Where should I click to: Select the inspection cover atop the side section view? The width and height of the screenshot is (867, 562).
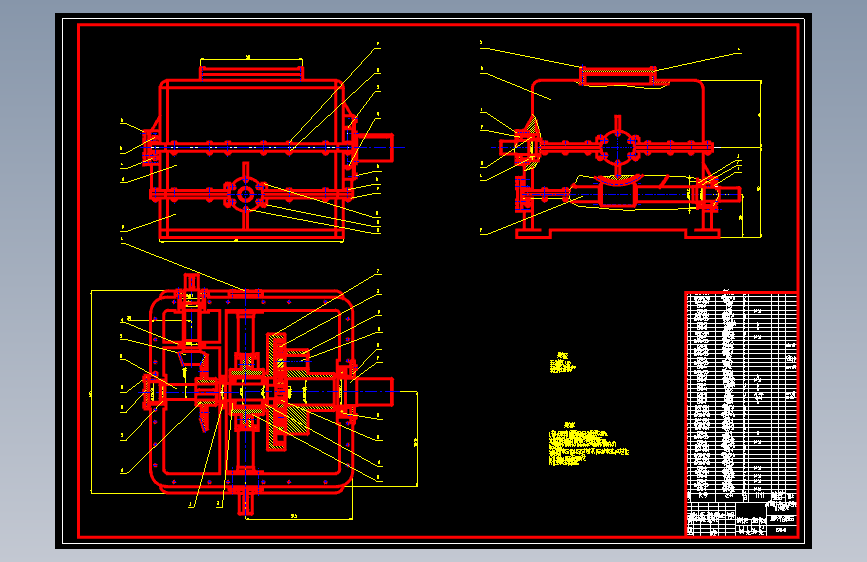pos(618,75)
